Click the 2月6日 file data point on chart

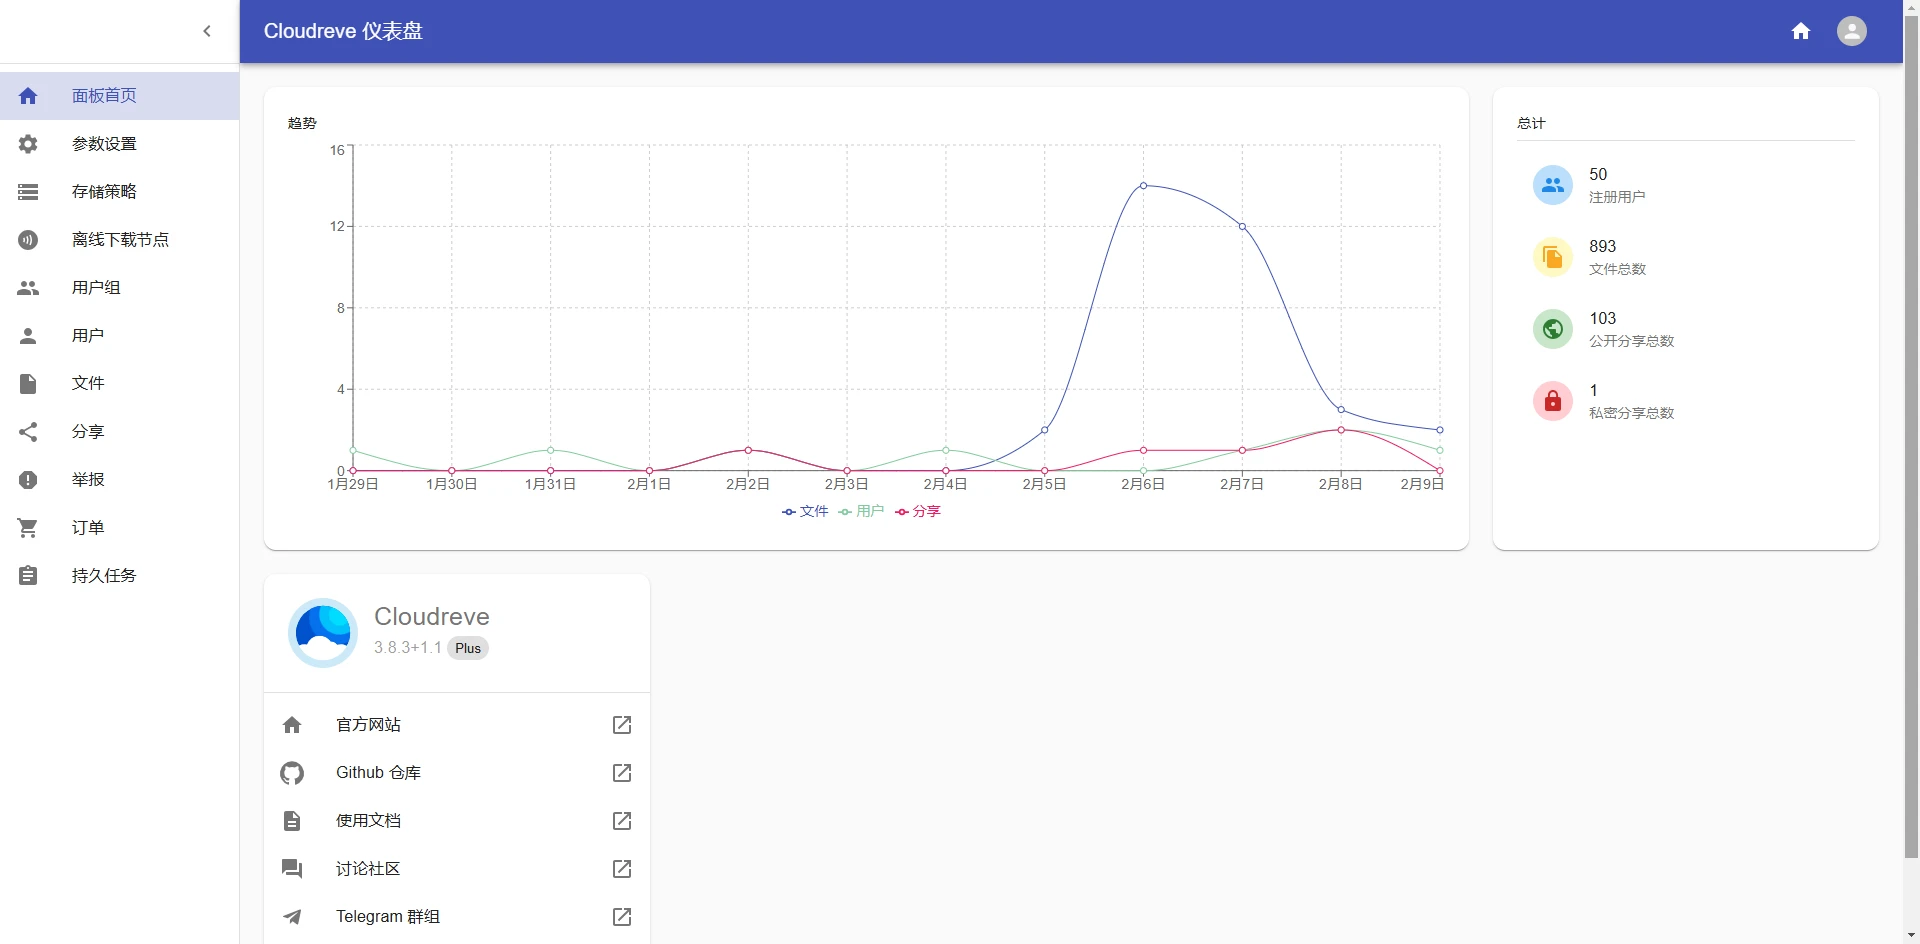click(x=1143, y=186)
